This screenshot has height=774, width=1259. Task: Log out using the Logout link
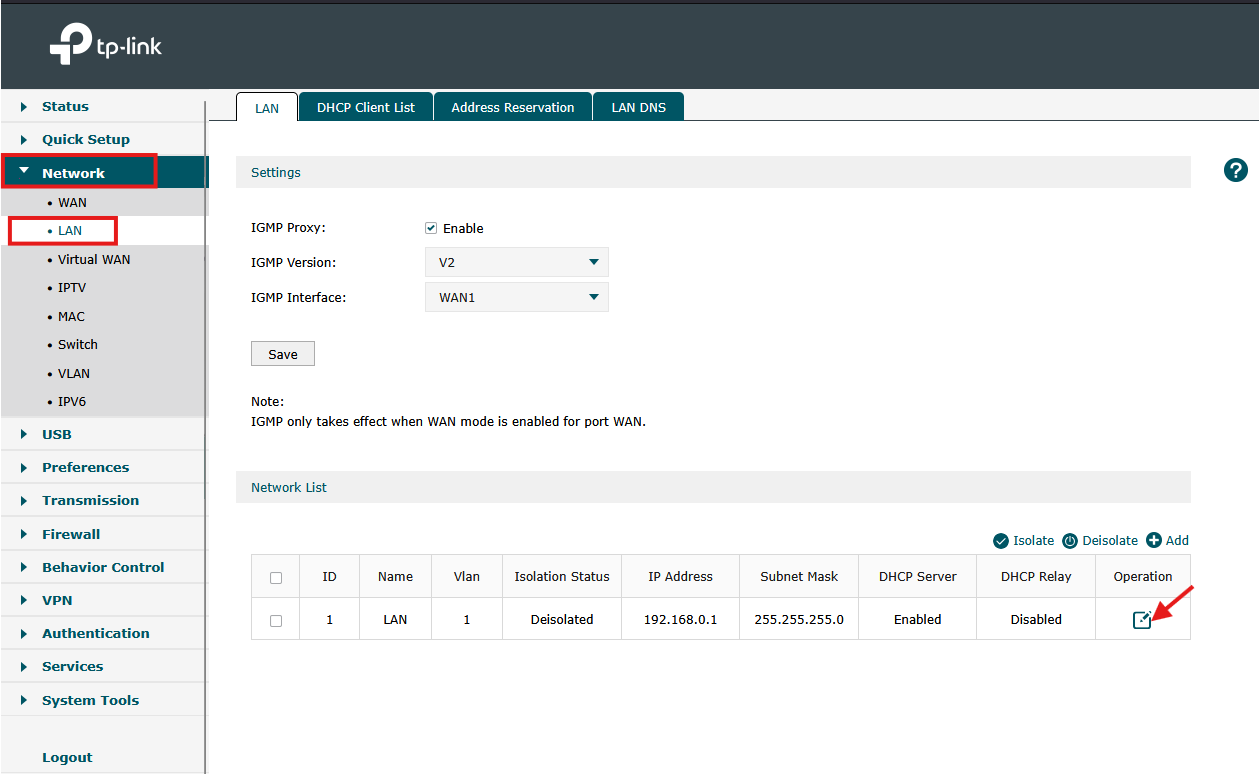[x=67, y=757]
